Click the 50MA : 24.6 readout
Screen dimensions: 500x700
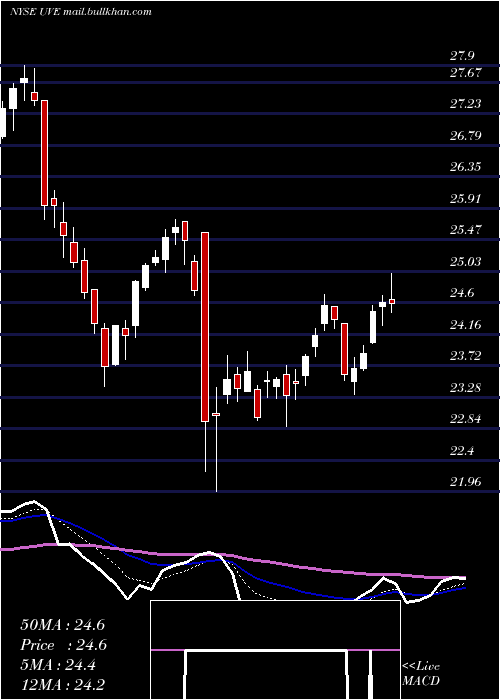62,625
